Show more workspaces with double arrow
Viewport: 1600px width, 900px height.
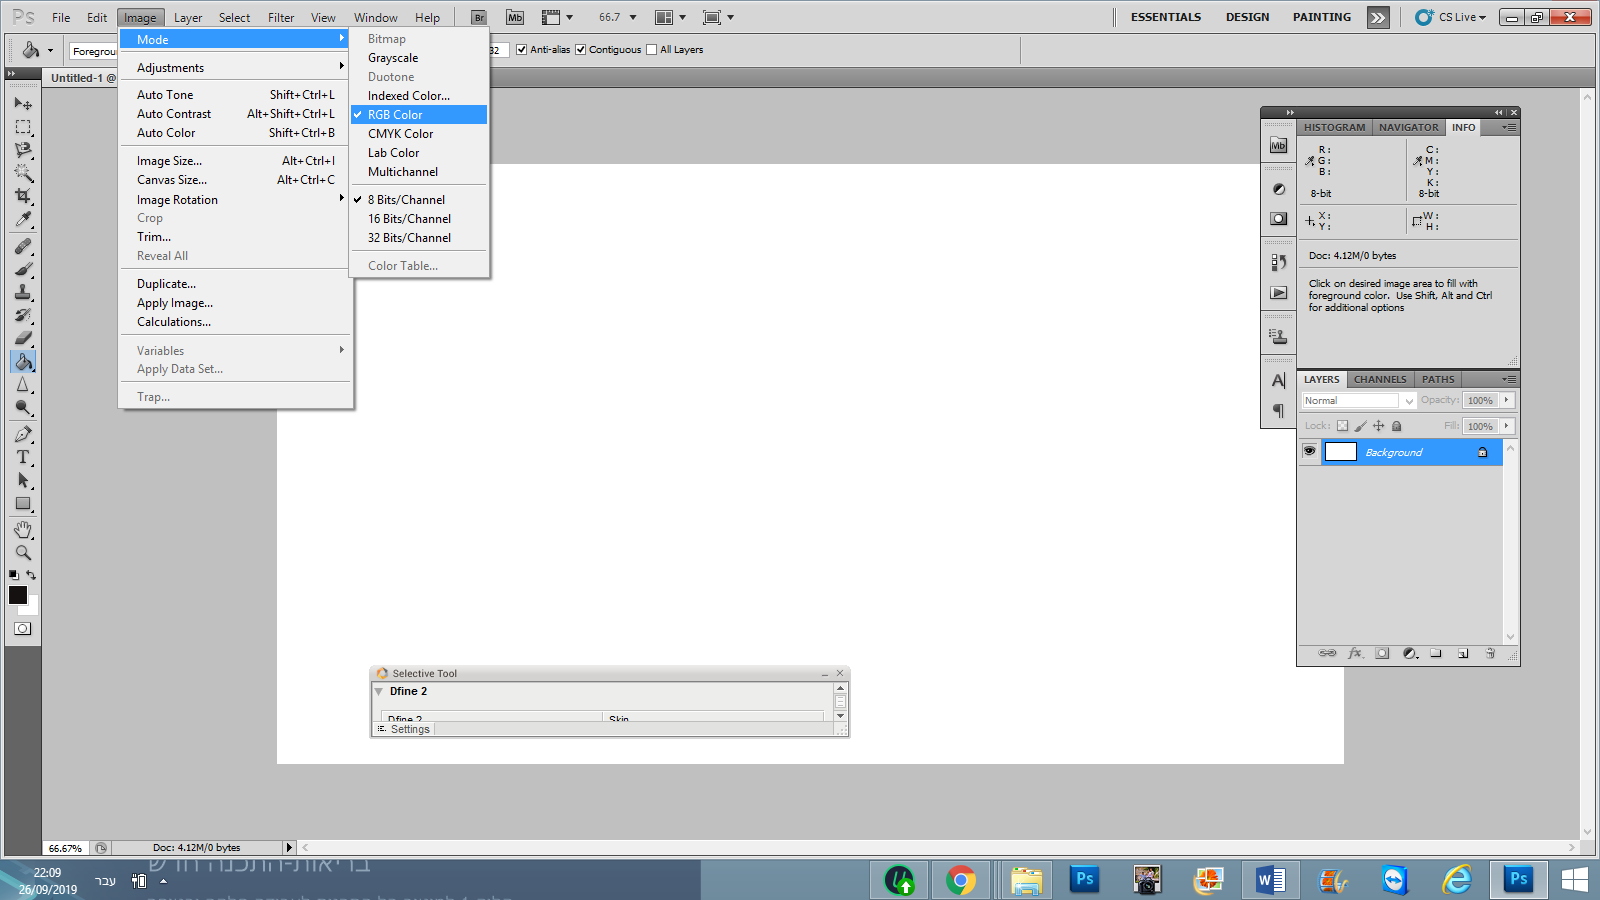tap(1378, 17)
